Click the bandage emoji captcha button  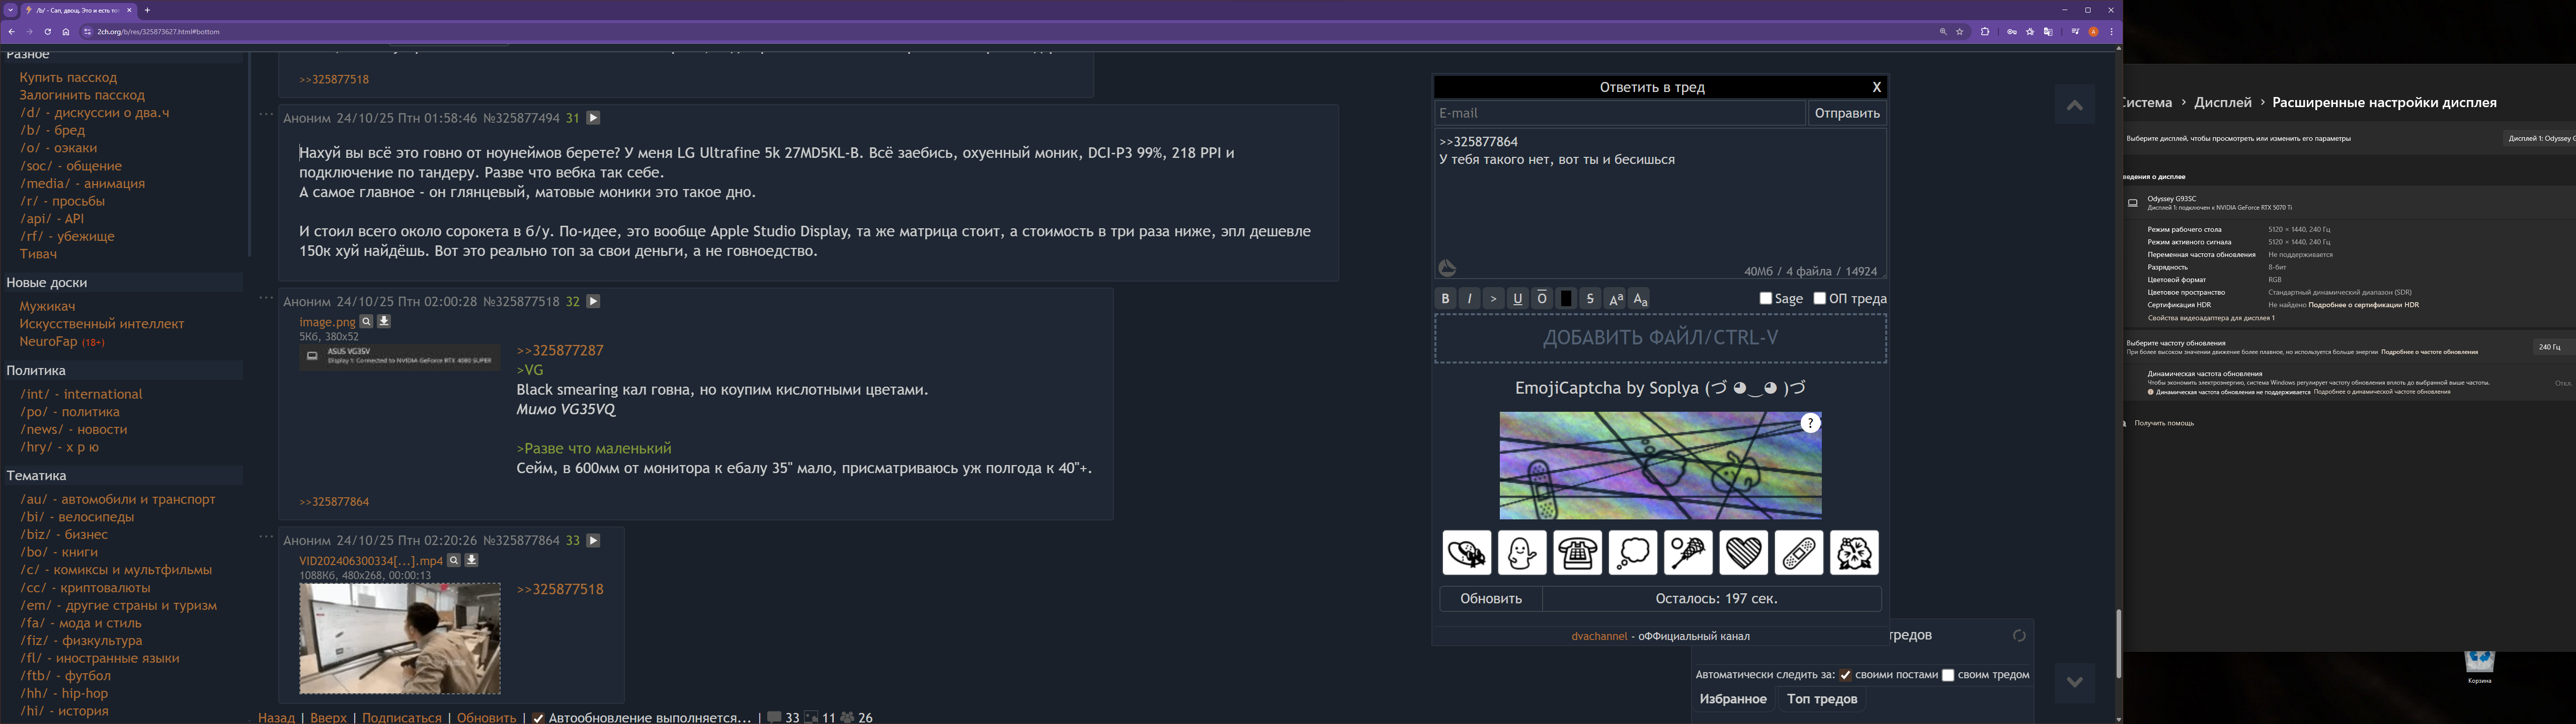coord(1798,553)
